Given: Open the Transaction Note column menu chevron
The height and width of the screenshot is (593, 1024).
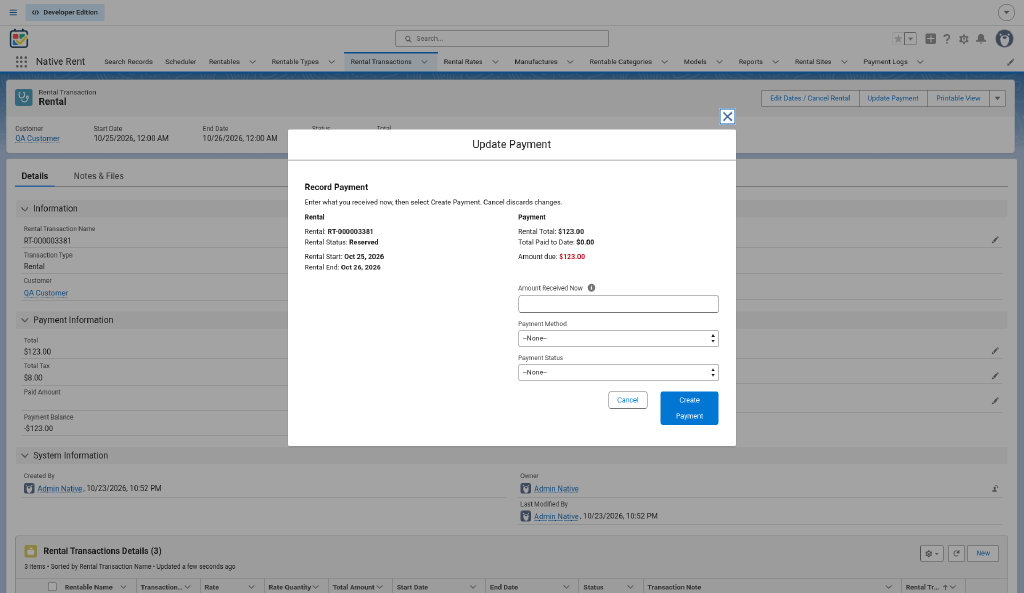Looking at the screenshot, I should [x=889, y=587].
